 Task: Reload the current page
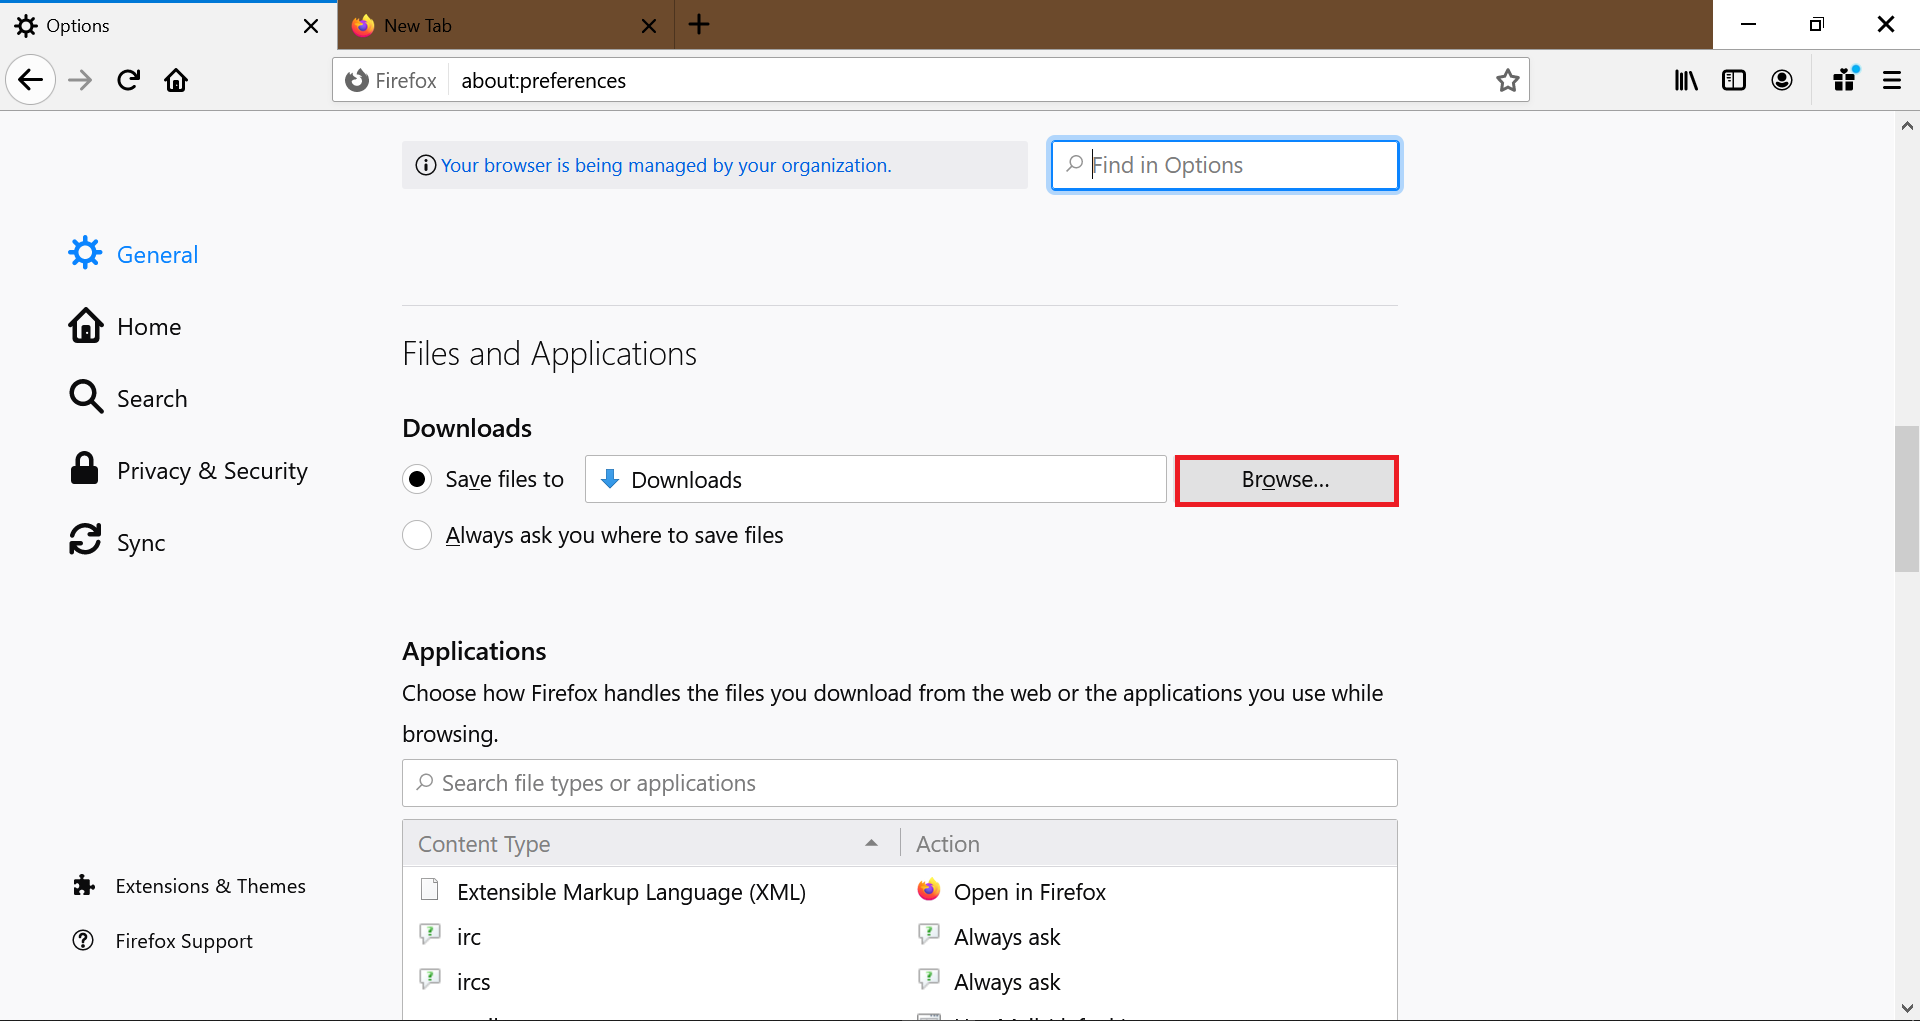[x=129, y=80]
